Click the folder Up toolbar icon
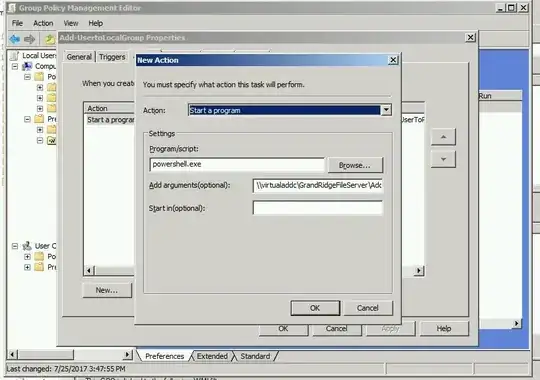Image resolution: width=540 pixels, height=380 pixels. (50, 39)
